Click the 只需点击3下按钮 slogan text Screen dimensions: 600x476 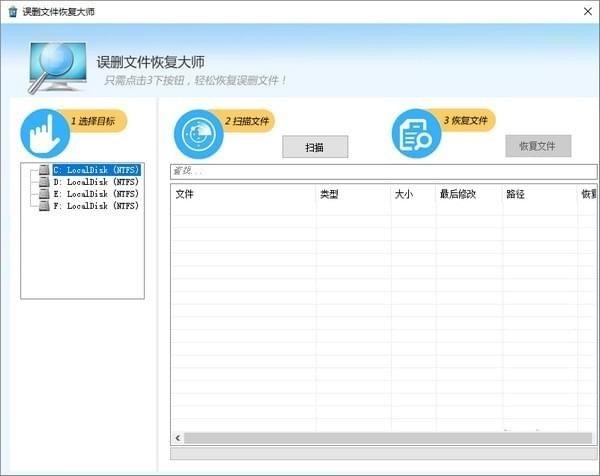pos(196,81)
